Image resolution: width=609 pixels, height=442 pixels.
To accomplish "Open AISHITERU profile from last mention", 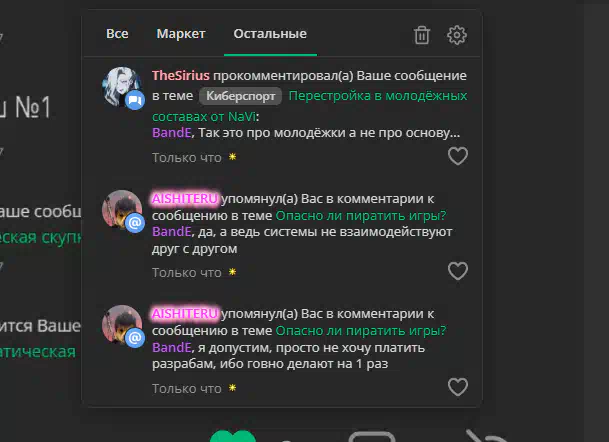I will click(185, 314).
